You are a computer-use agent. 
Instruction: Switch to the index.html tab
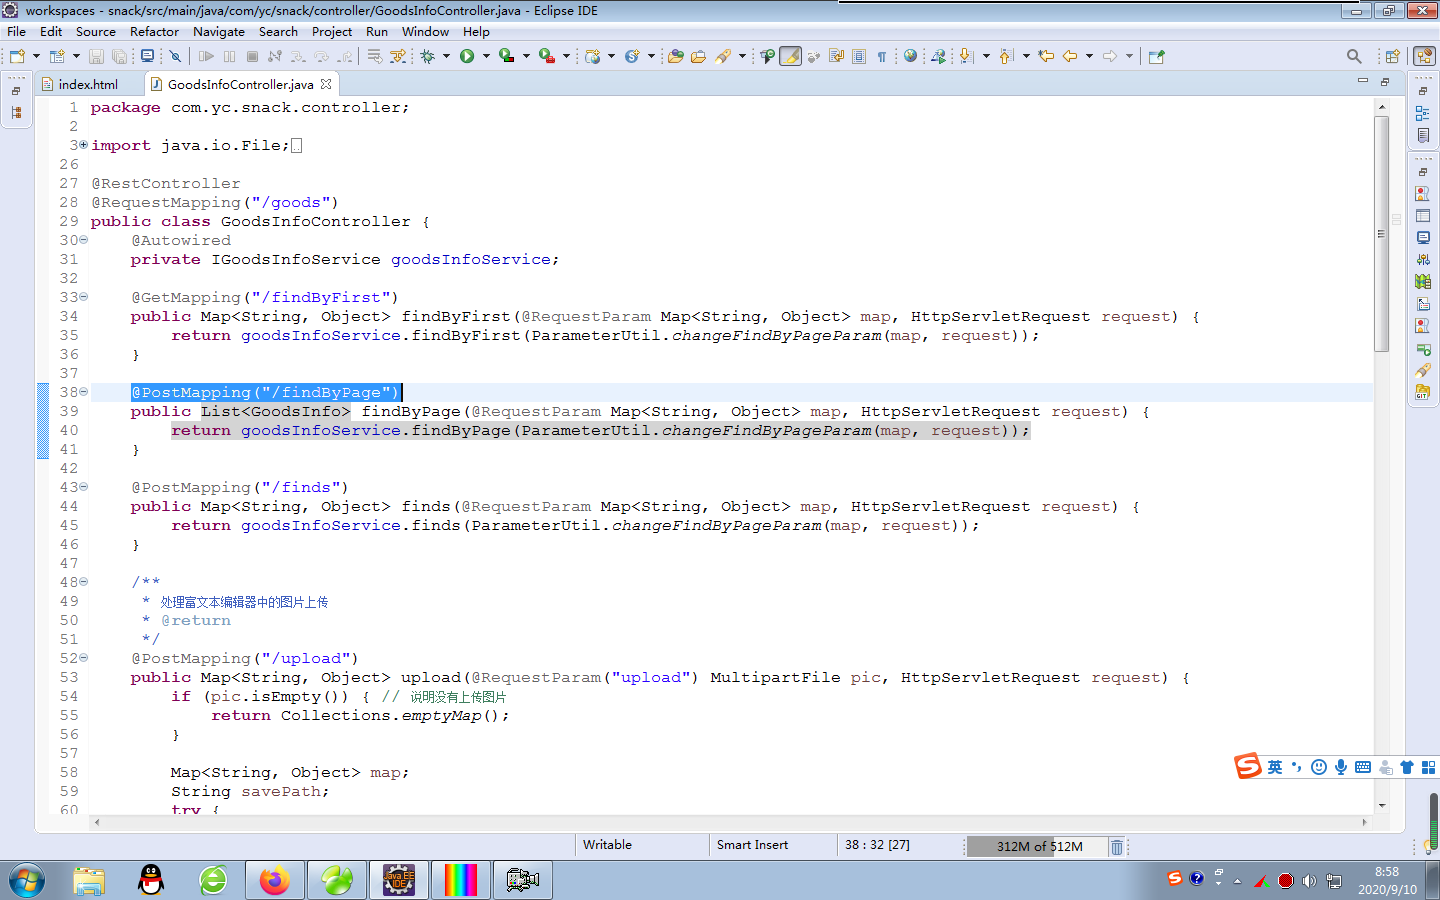click(x=87, y=85)
